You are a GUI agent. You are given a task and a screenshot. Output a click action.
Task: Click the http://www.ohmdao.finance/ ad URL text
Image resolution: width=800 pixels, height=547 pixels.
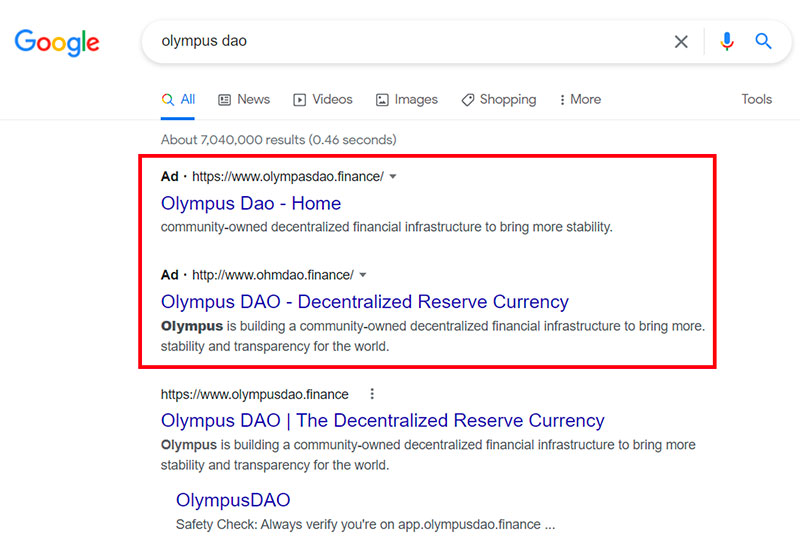click(x=272, y=275)
